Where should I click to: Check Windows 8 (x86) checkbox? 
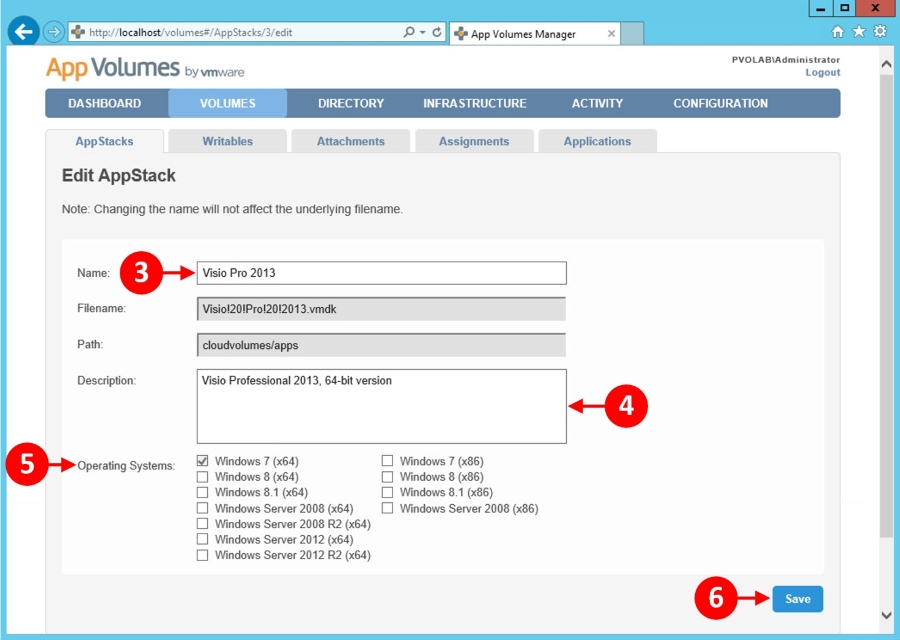tap(387, 476)
